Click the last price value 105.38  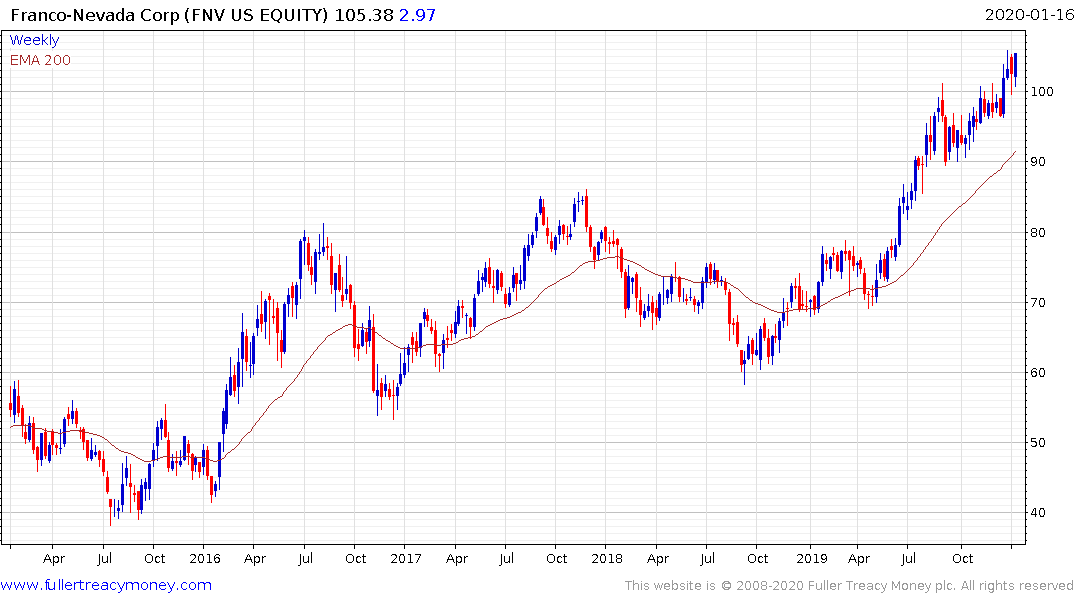pyautogui.click(x=364, y=15)
